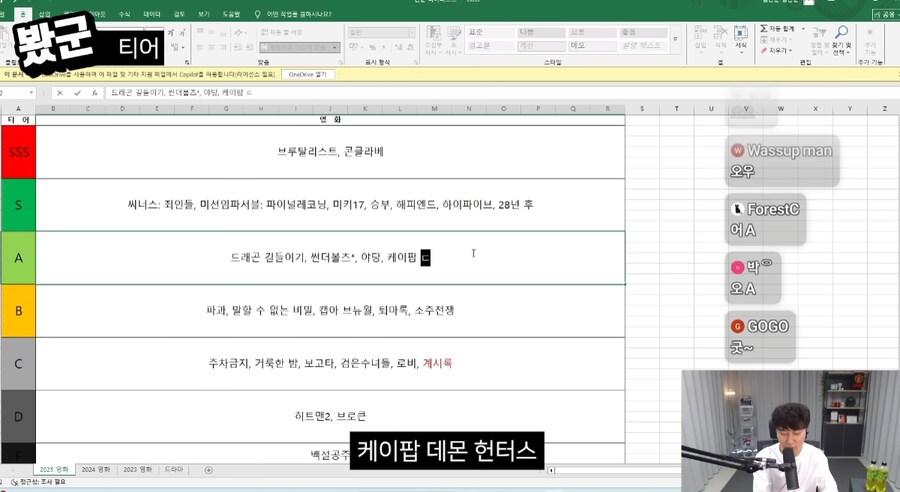Viewport: 900px width, 492px height.
Task: Click the Fill (채우기) icon
Action: pyautogui.click(x=764, y=40)
